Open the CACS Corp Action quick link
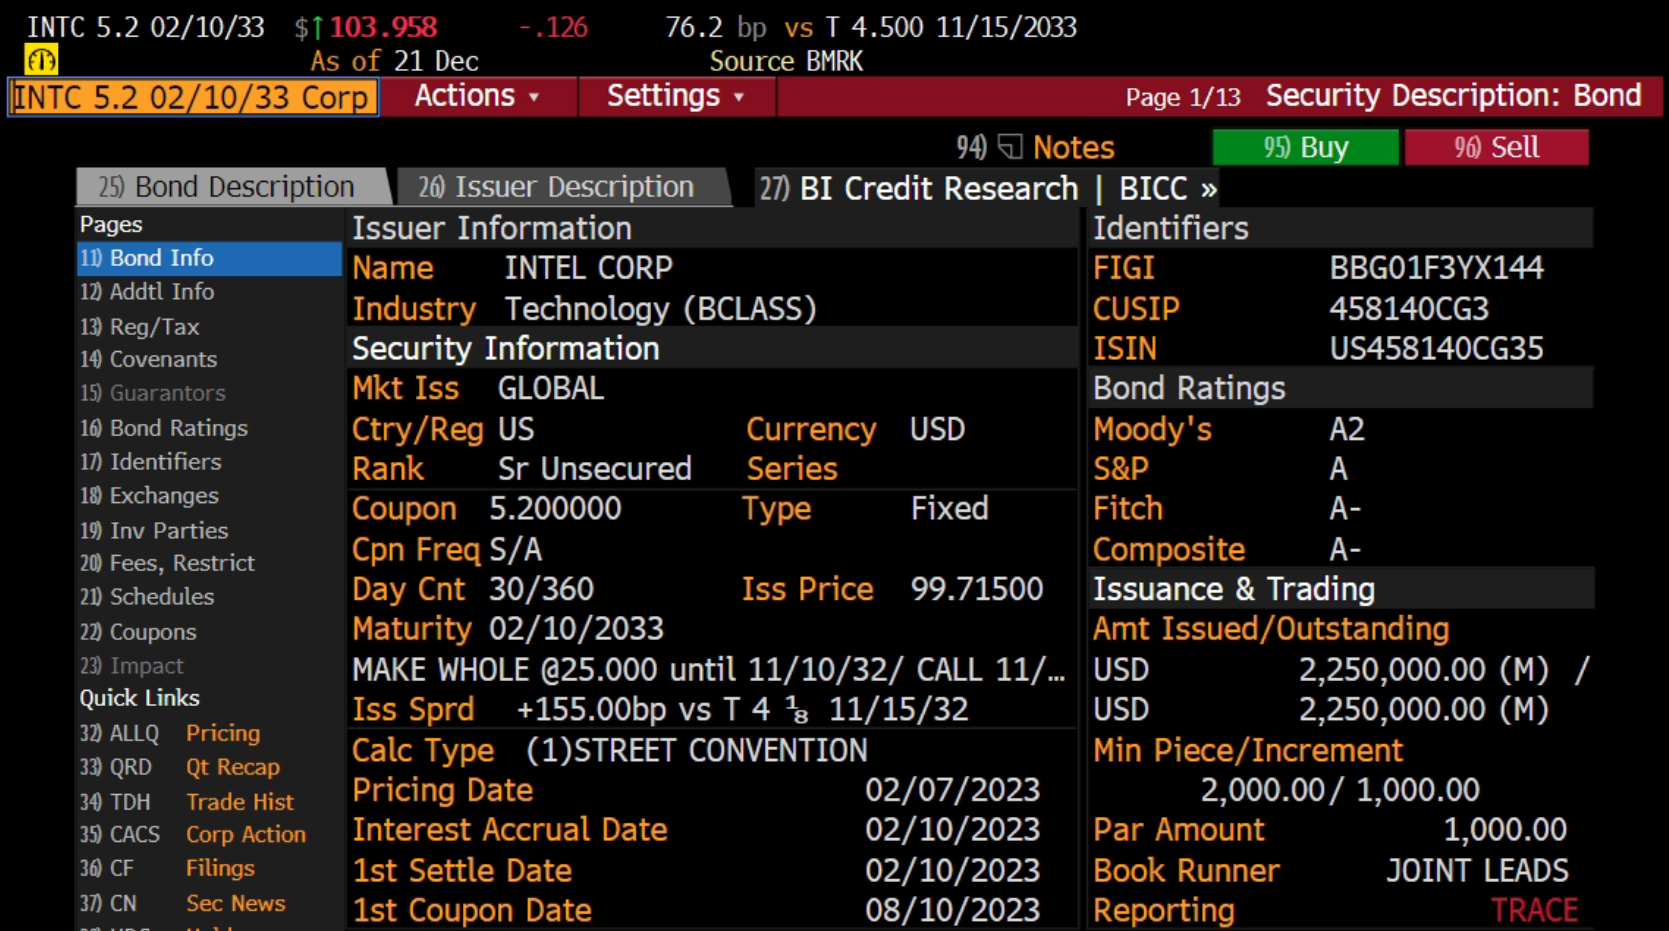This screenshot has width=1669, height=931. [x=193, y=834]
